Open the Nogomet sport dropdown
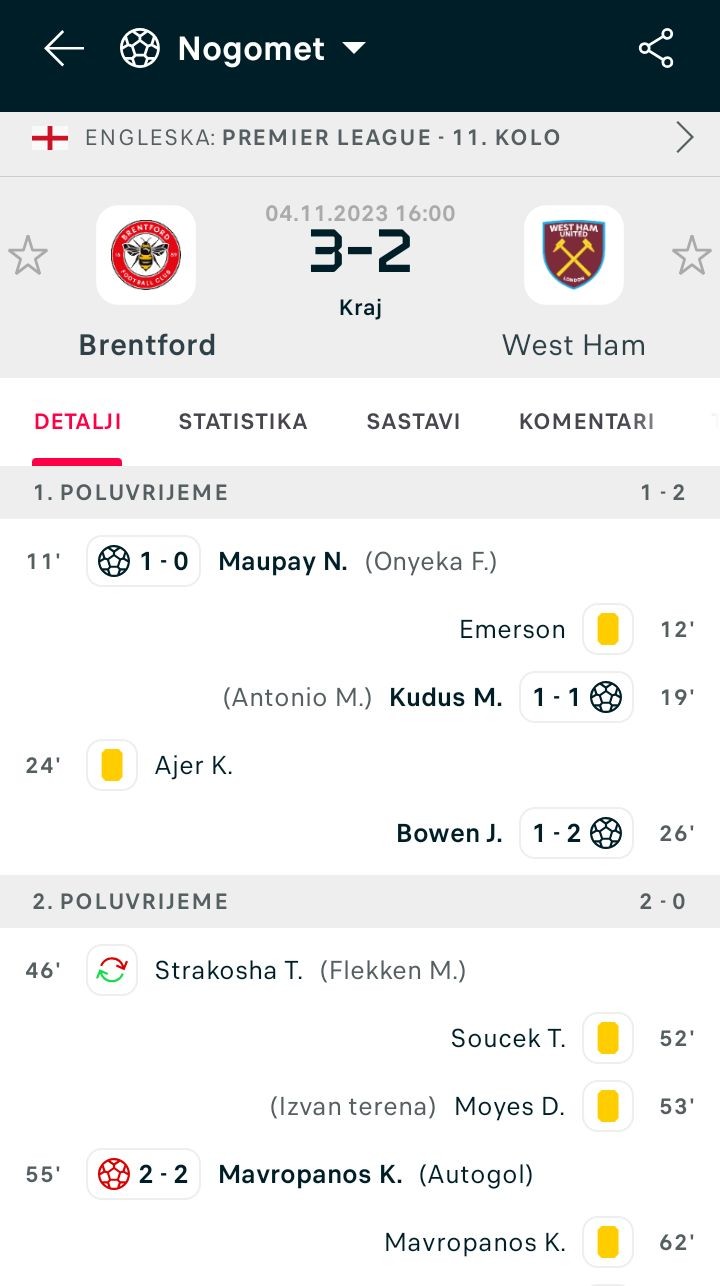720x1286 pixels. tap(354, 48)
